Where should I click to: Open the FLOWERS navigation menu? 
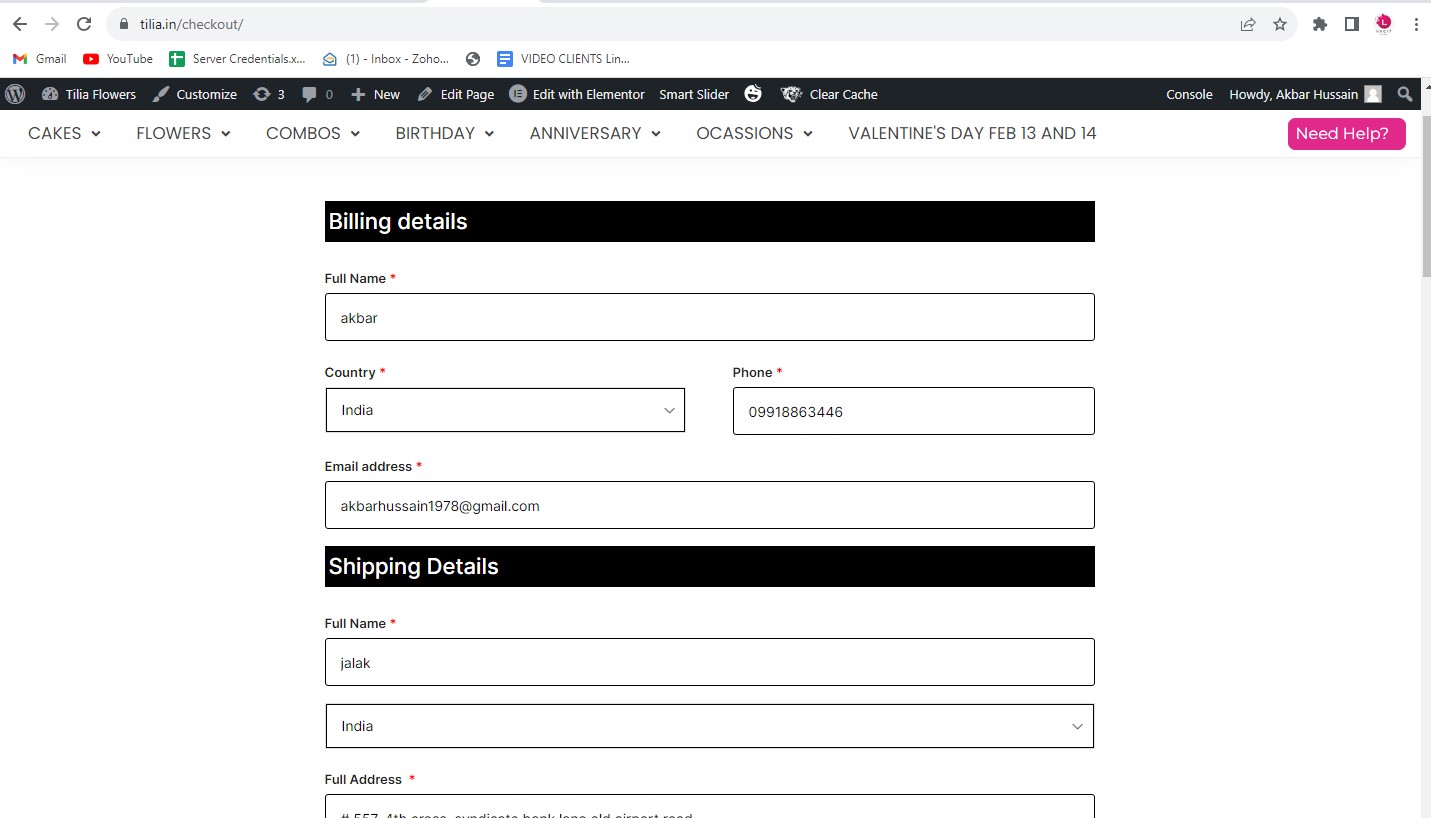(x=183, y=133)
